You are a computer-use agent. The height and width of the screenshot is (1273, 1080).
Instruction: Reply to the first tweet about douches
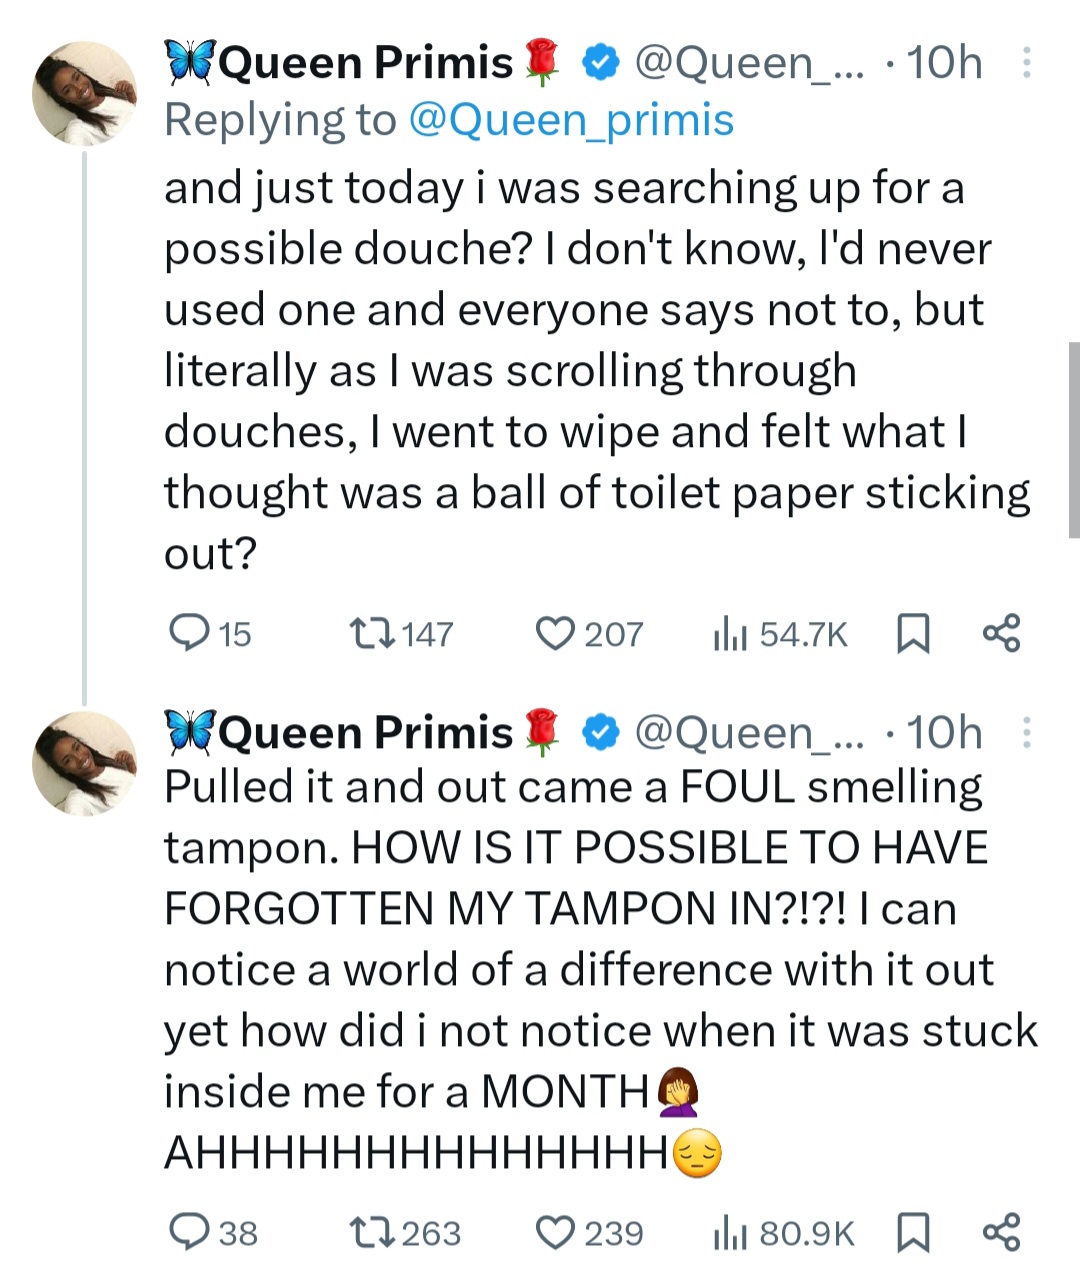point(187,633)
